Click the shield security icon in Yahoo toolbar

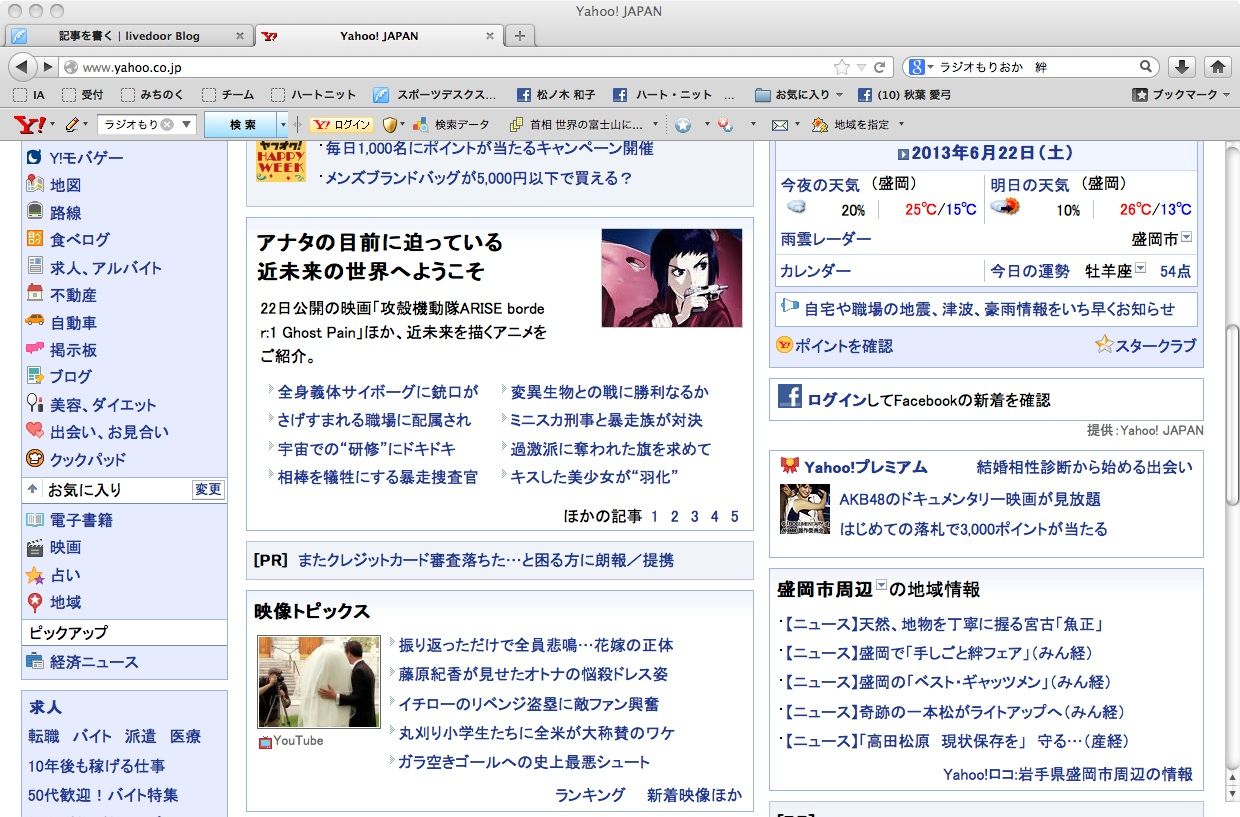point(390,125)
